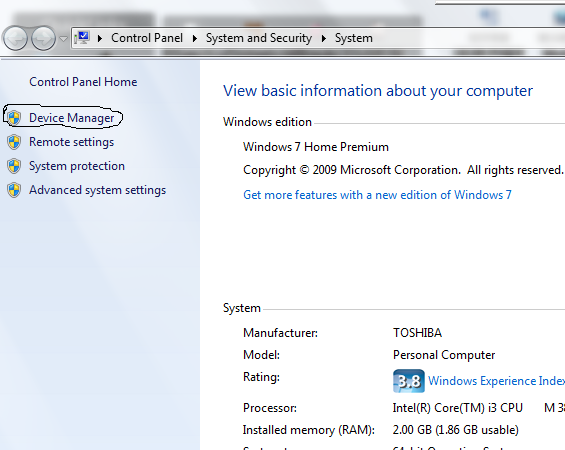Click the shield icon beside Remote settings
The height and width of the screenshot is (450, 565).
tap(14, 142)
